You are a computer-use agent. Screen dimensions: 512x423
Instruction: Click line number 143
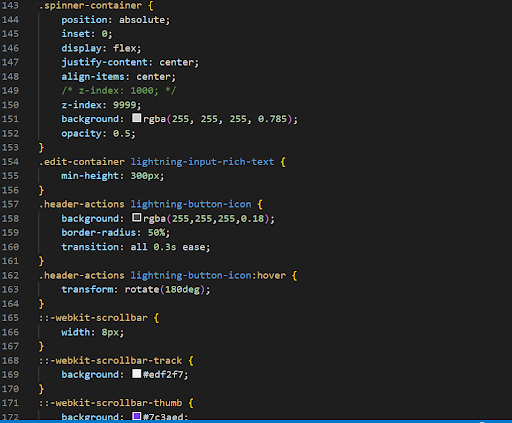[10, 6]
